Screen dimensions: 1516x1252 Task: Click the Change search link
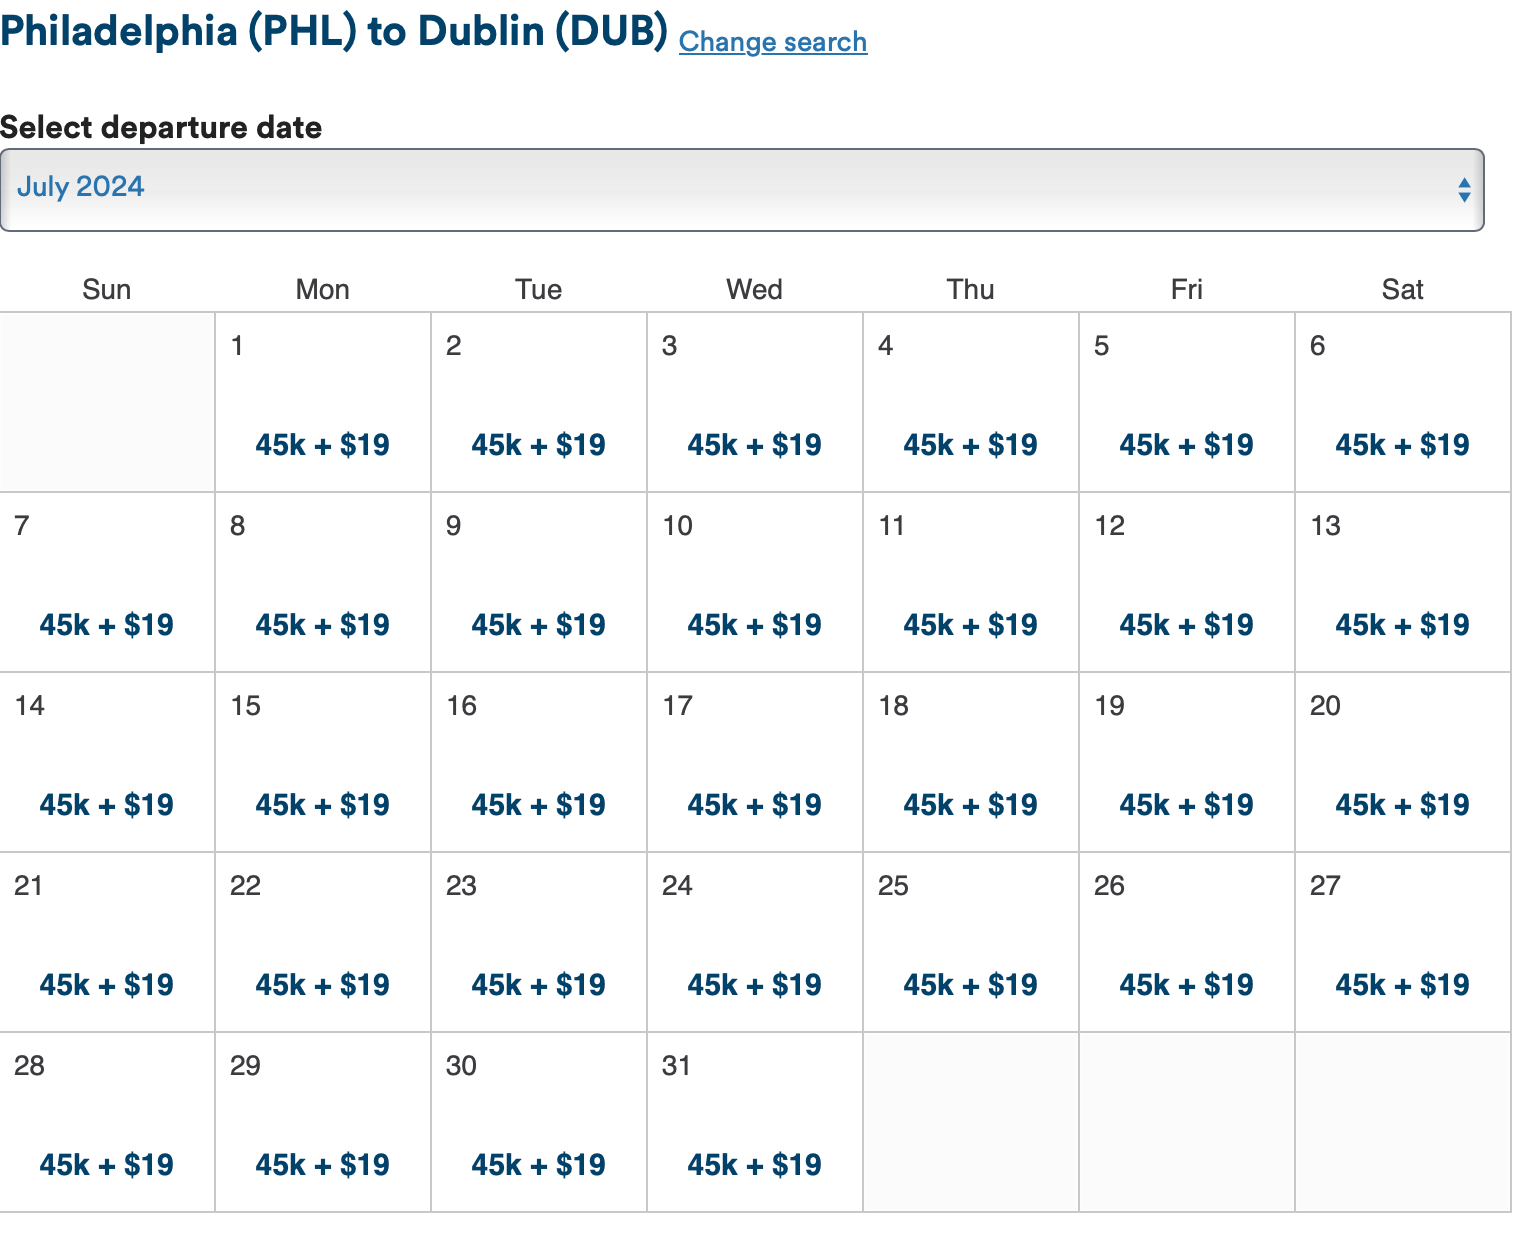coord(772,42)
